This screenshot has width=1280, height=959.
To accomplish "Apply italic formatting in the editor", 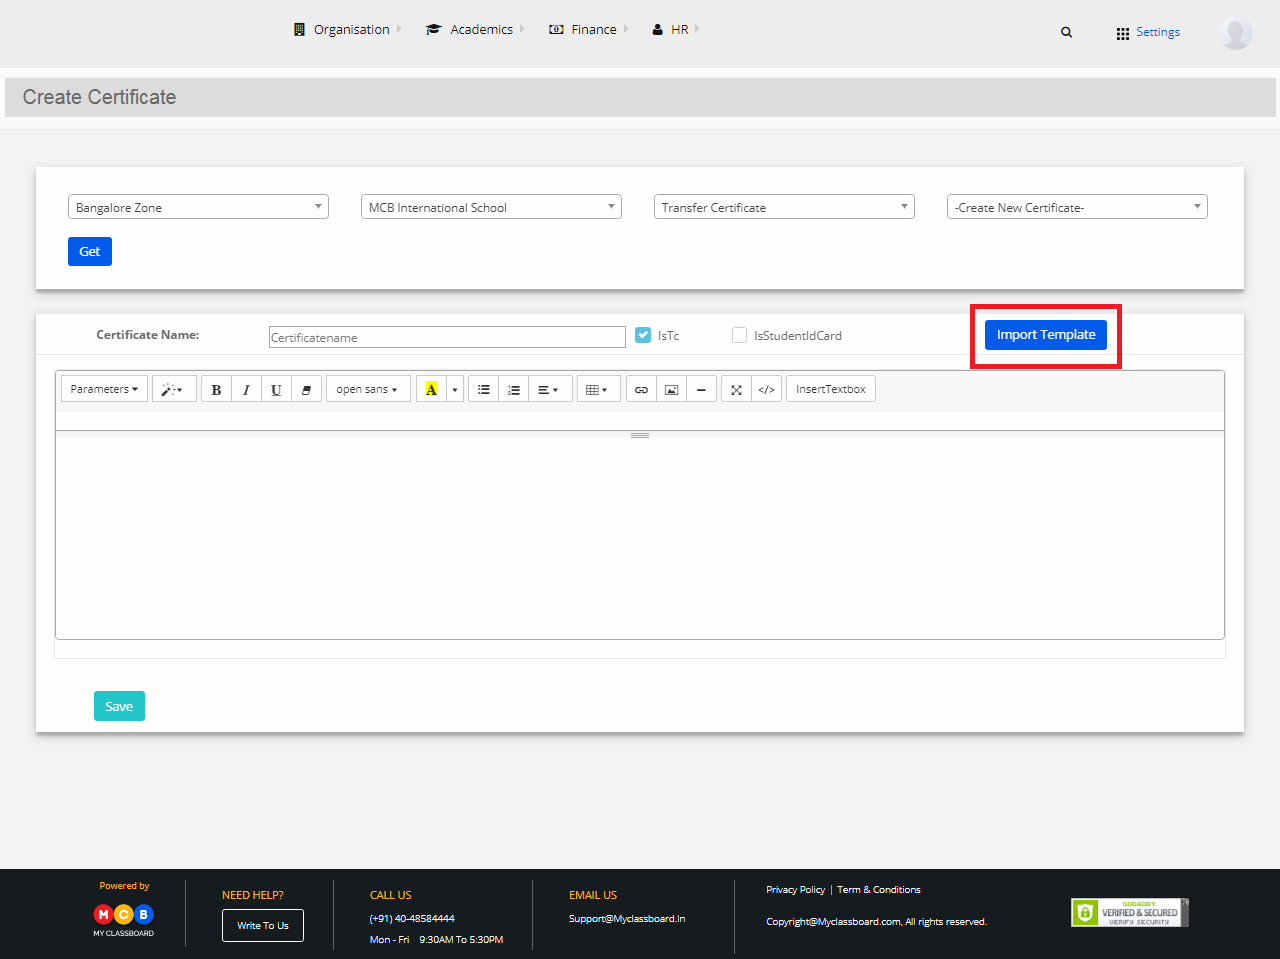I will coord(246,389).
